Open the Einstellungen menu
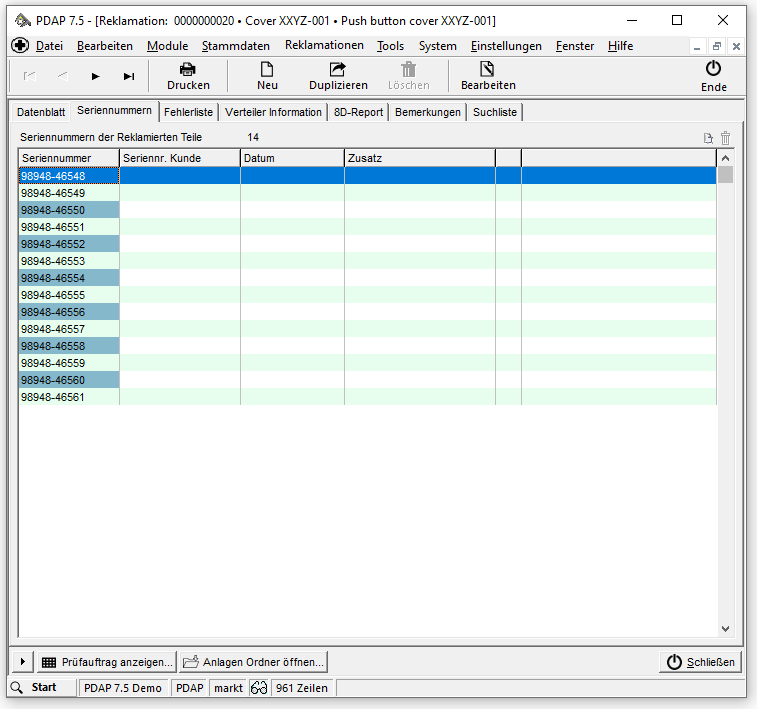This screenshot has width=757, height=709. coord(506,46)
